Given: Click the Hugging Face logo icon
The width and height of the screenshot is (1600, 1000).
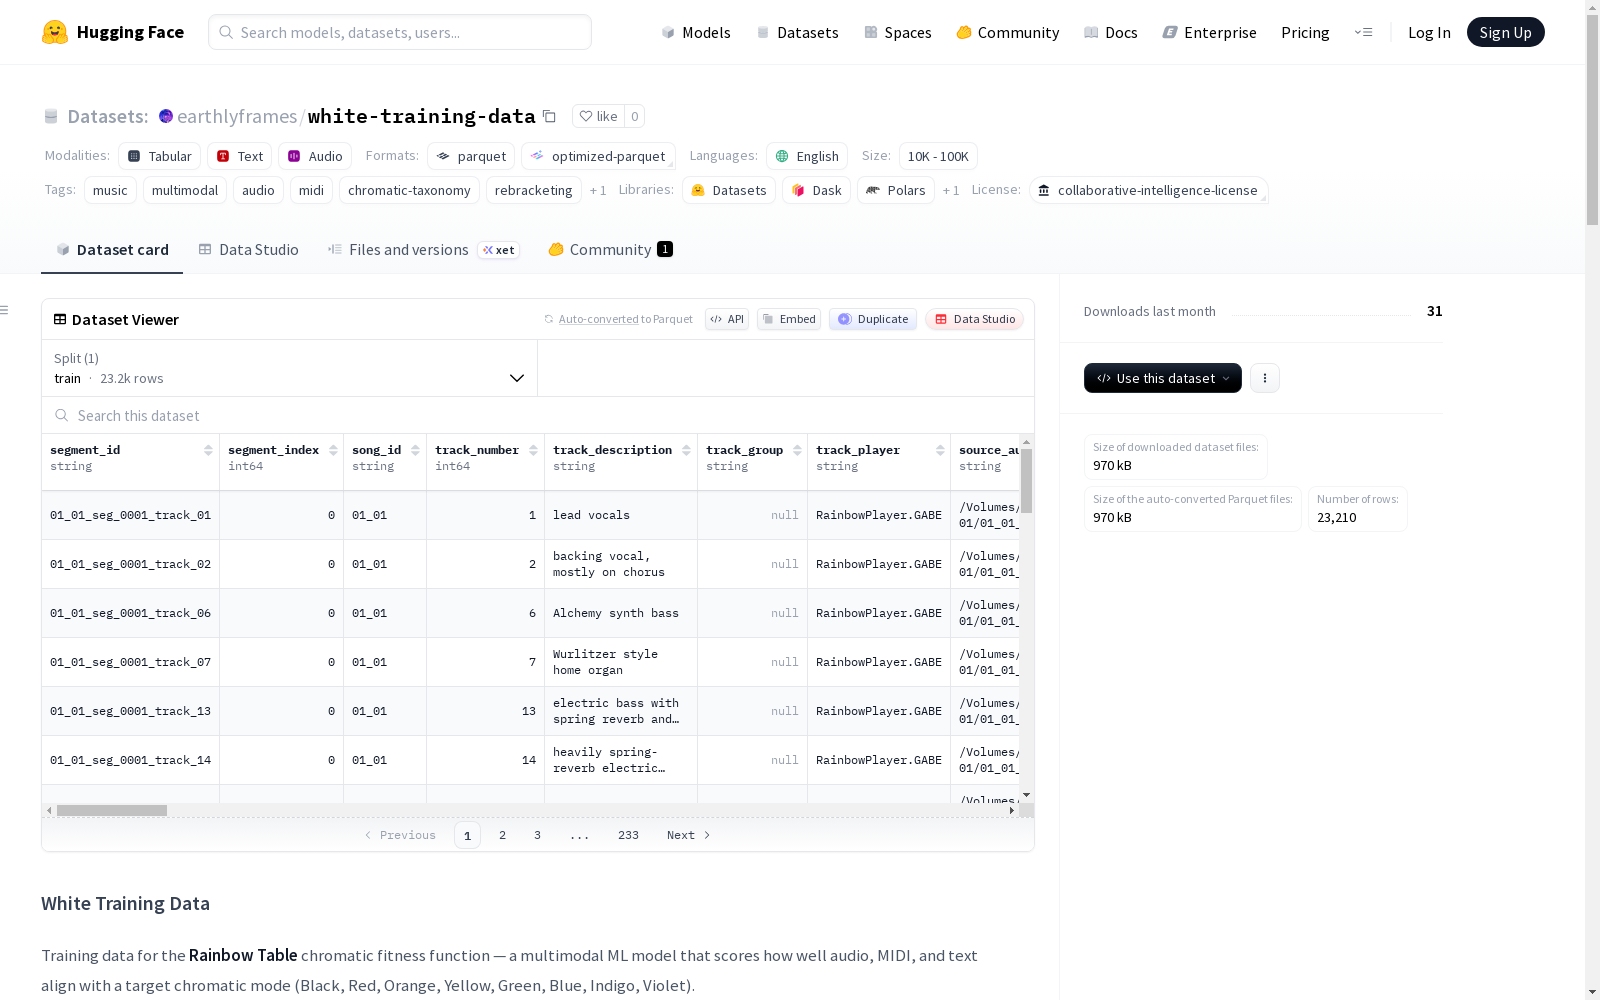Looking at the screenshot, I should point(55,32).
